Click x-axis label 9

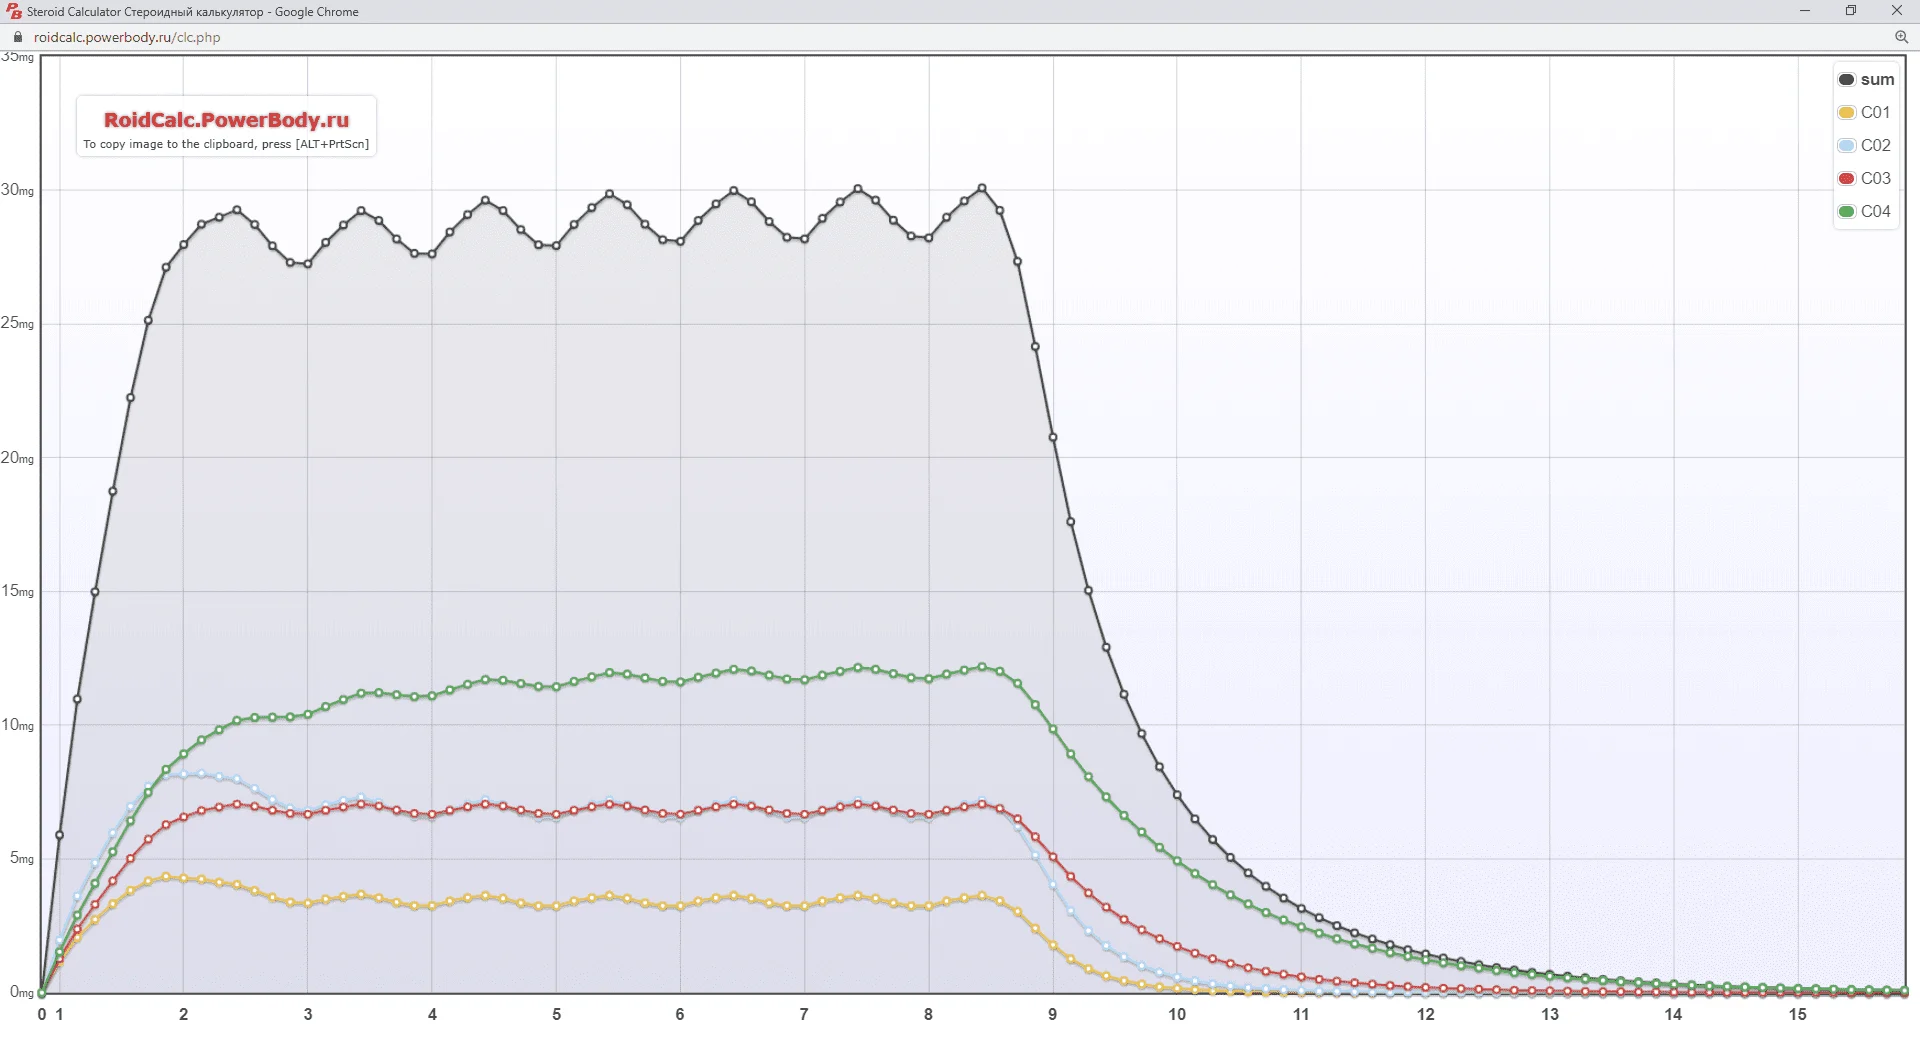(1052, 1014)
